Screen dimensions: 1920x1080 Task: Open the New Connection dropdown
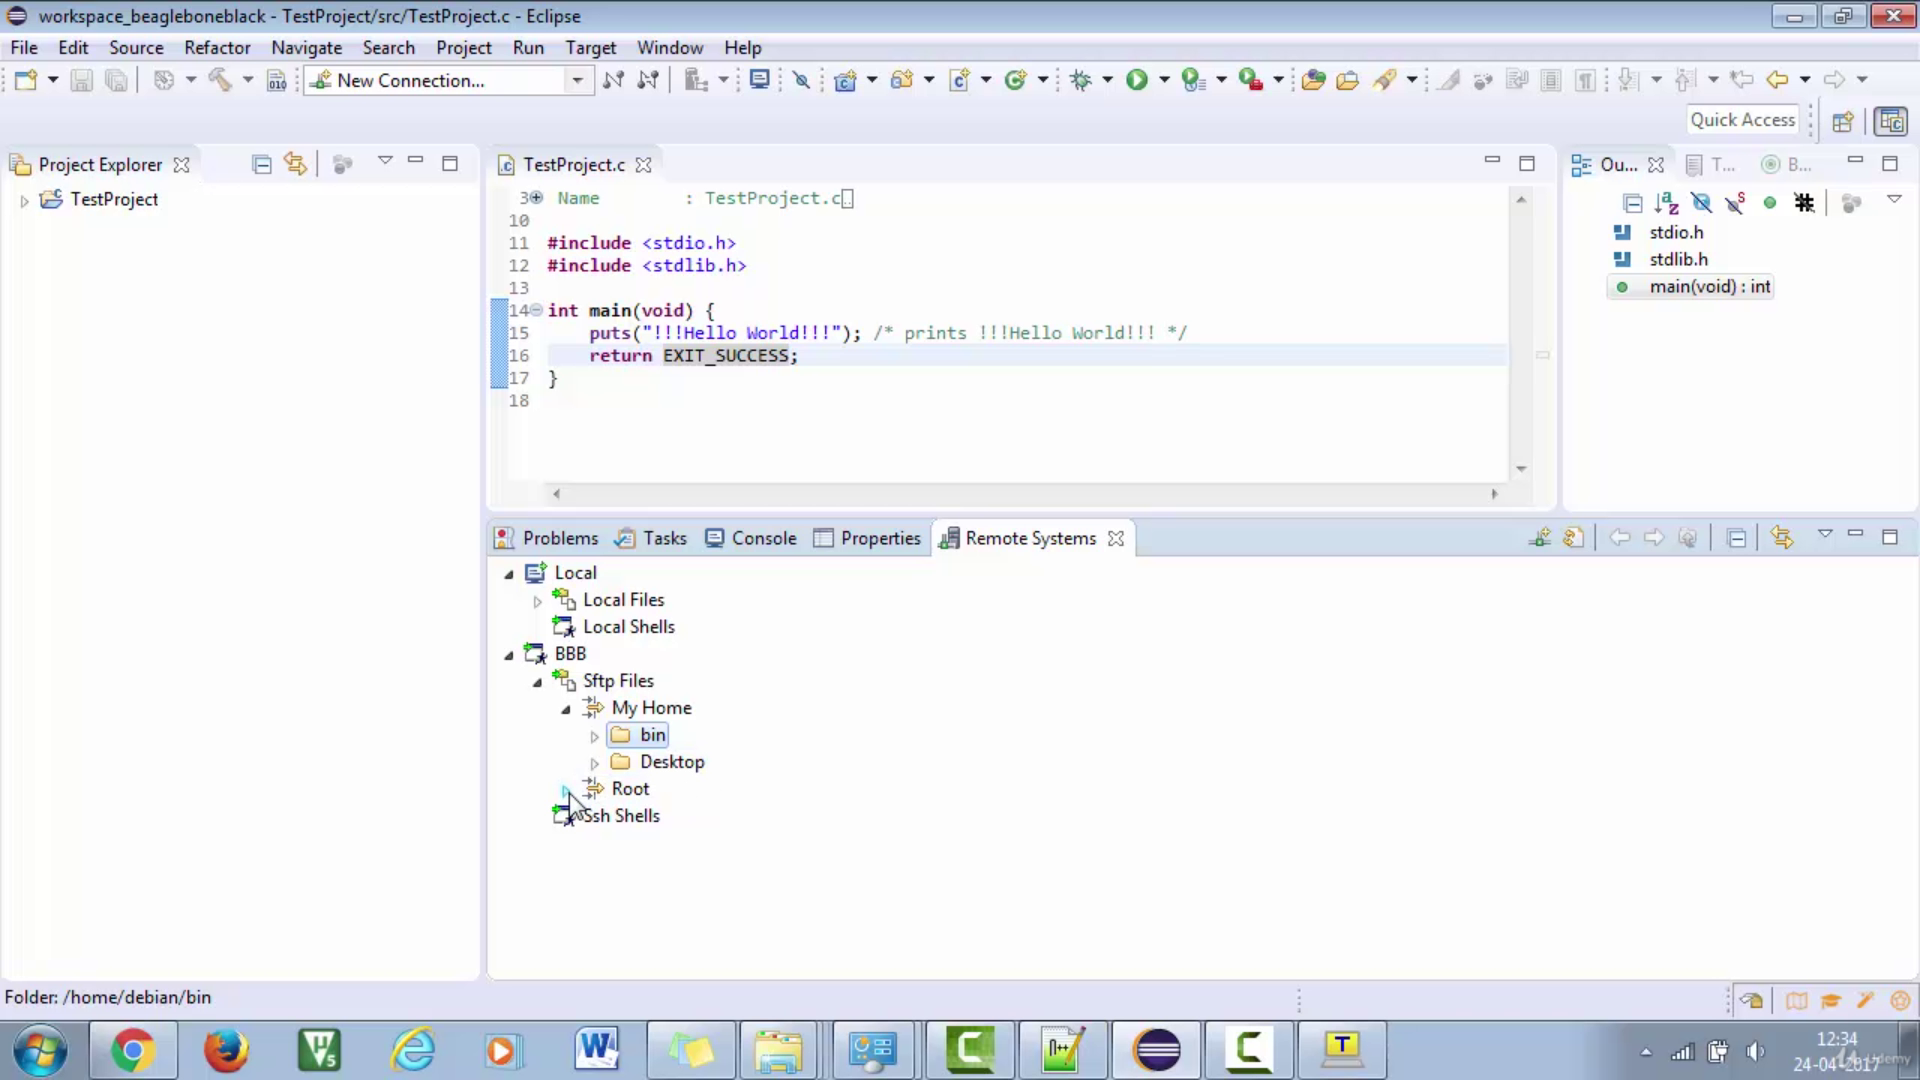point(577,81)
